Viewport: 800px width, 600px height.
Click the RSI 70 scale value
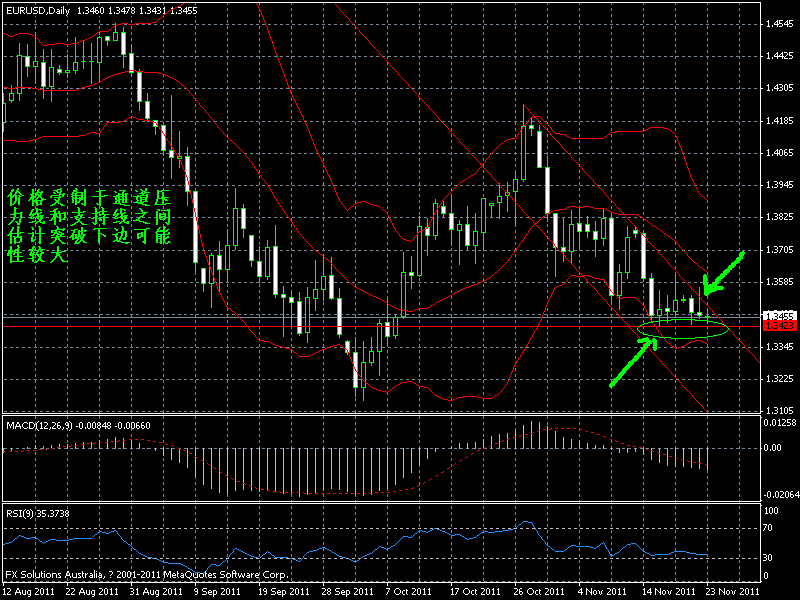click(768, 528)
